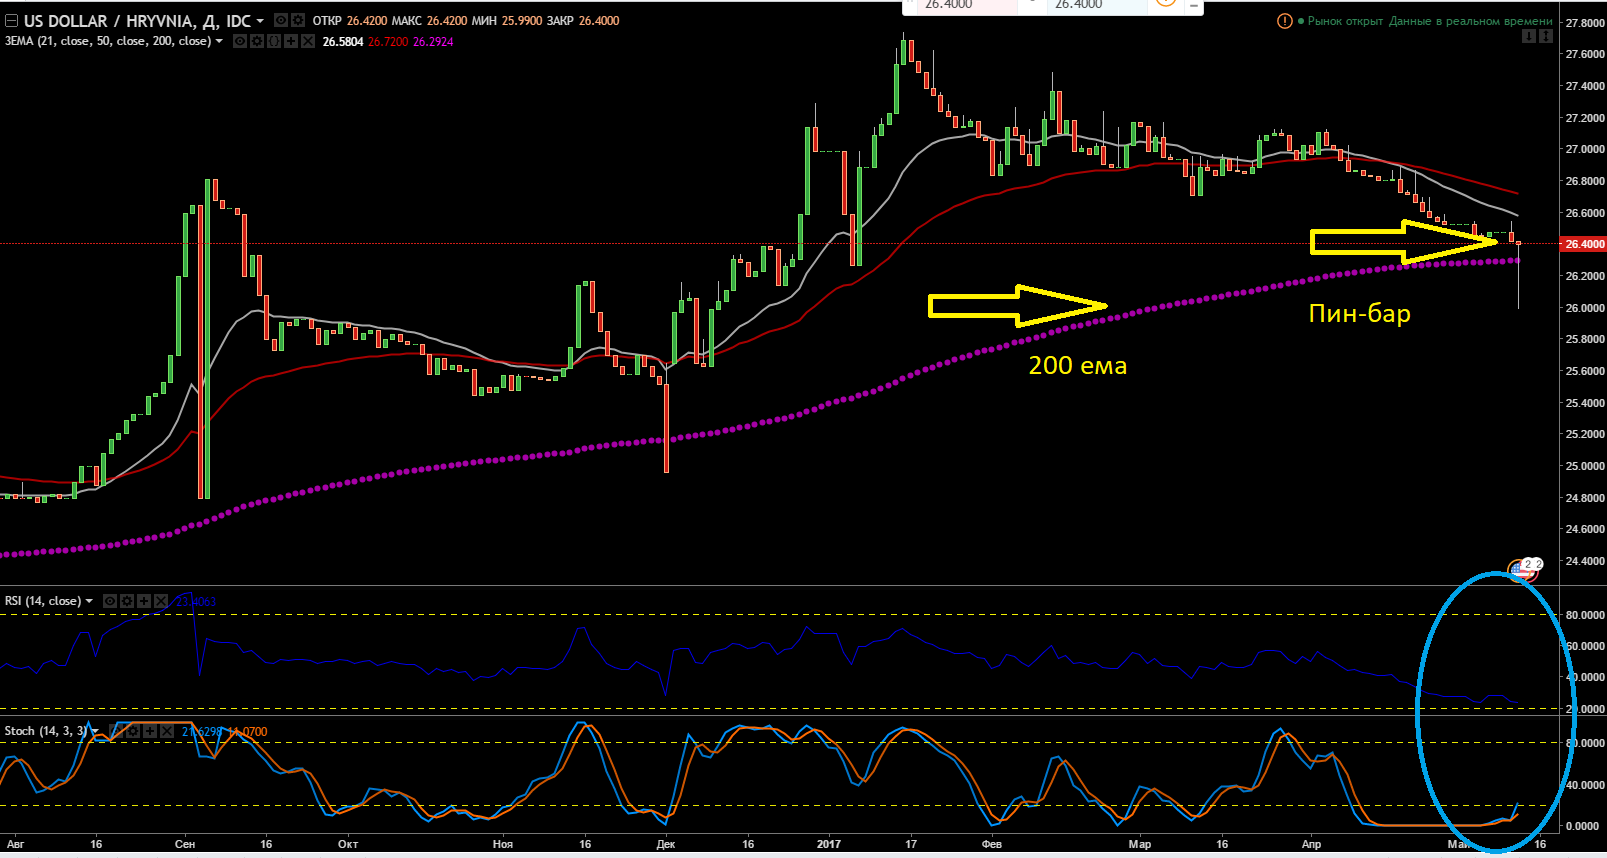Viewport: 1607px width, 858px height.
Task: Click the plus icon next to 3EMA
Action: 291,41
